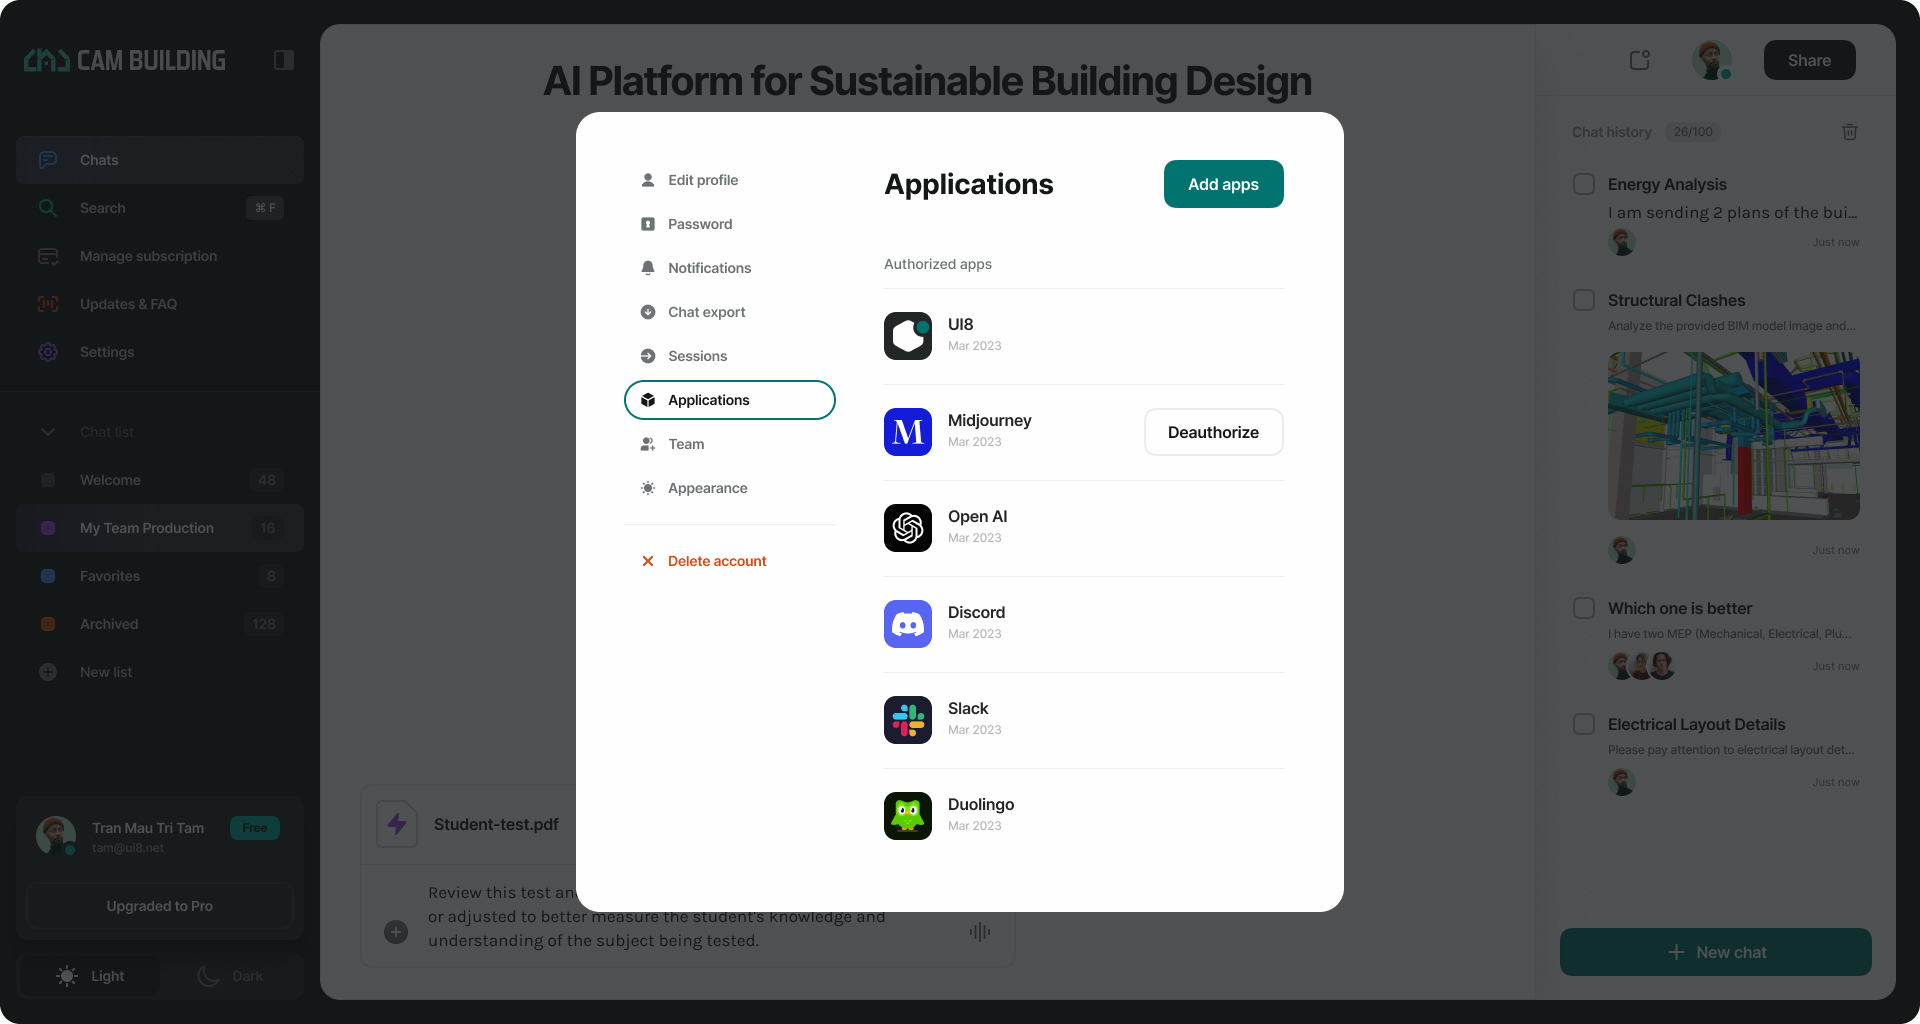
Task: Select the purple My Team Production list swatch
Action: click(48, 528)
